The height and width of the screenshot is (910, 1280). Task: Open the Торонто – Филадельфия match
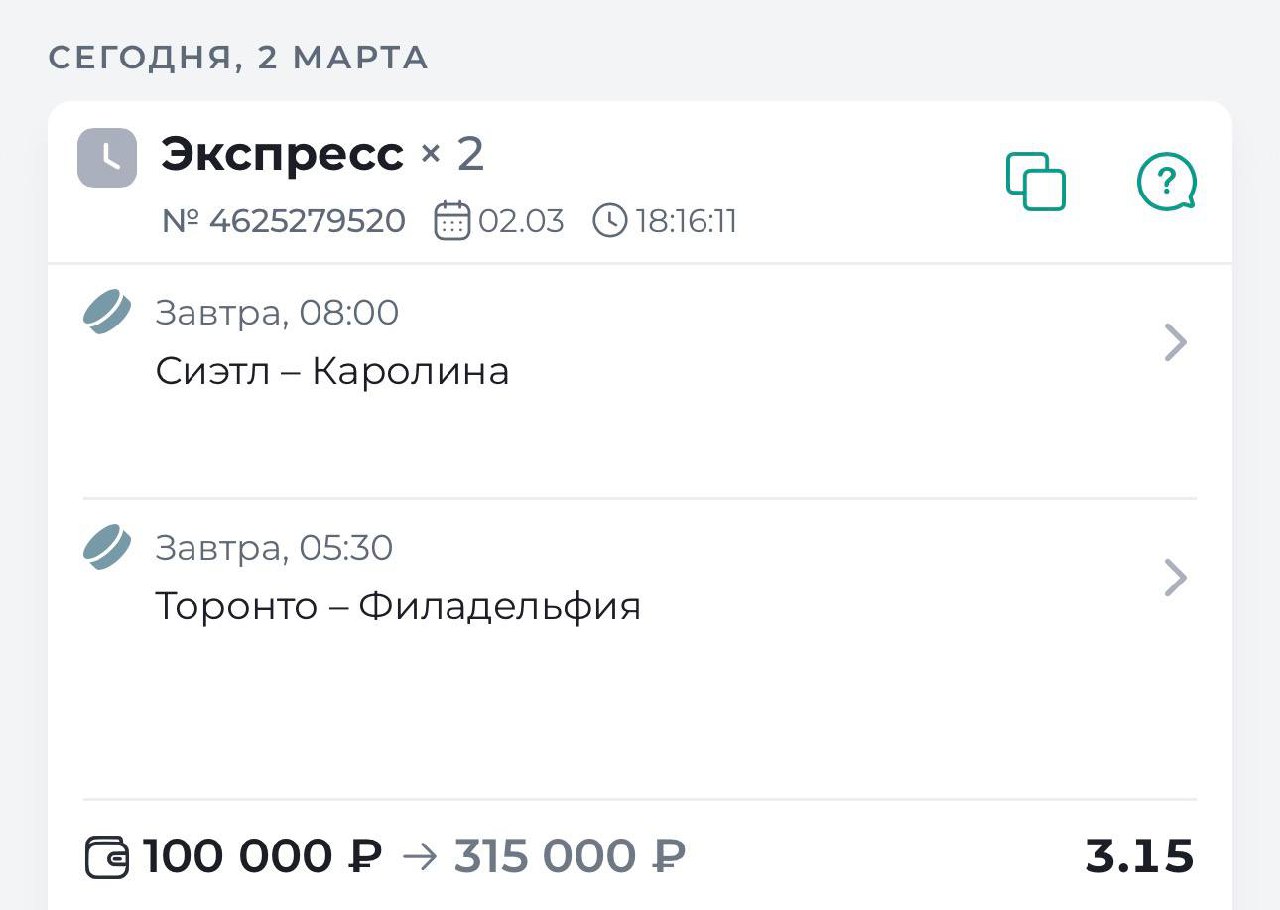point(398,606)
